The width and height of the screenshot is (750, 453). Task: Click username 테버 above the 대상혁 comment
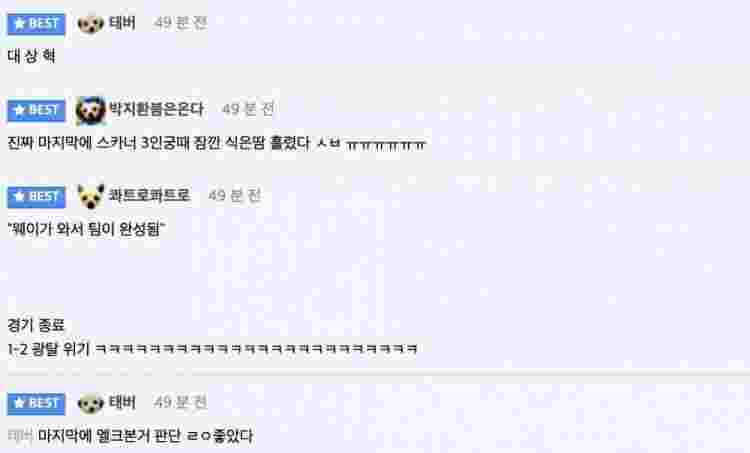(x=122, y=22)
